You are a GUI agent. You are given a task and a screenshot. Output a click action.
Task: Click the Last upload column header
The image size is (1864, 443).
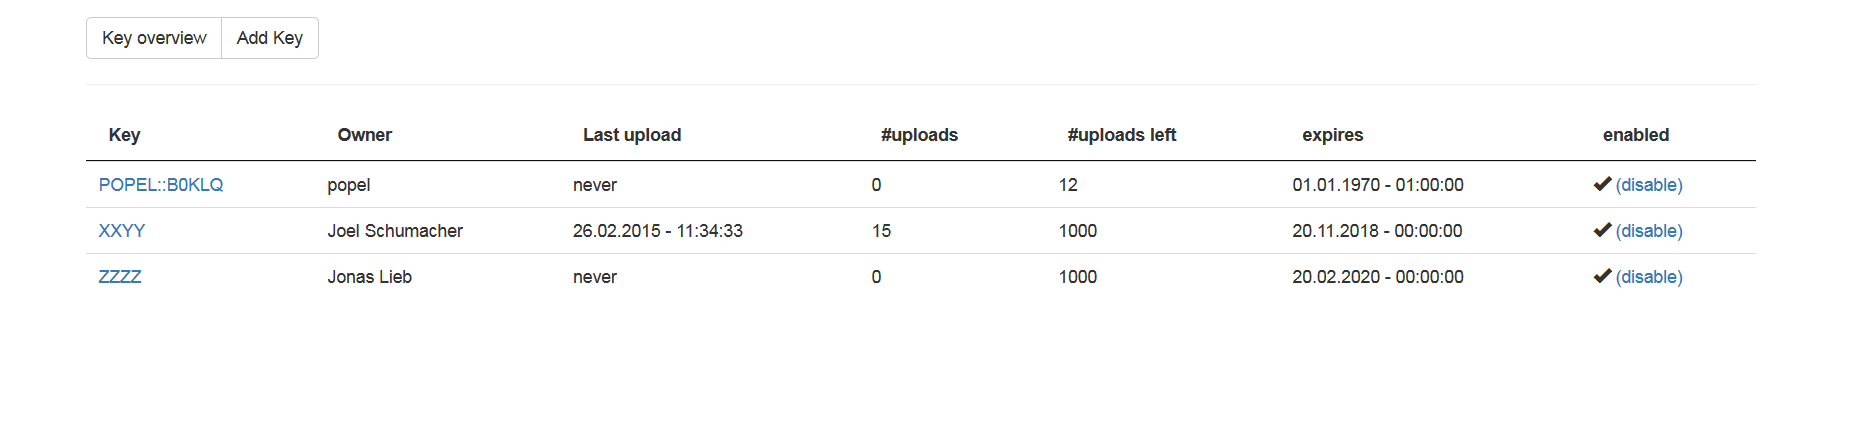coord(632,135)
